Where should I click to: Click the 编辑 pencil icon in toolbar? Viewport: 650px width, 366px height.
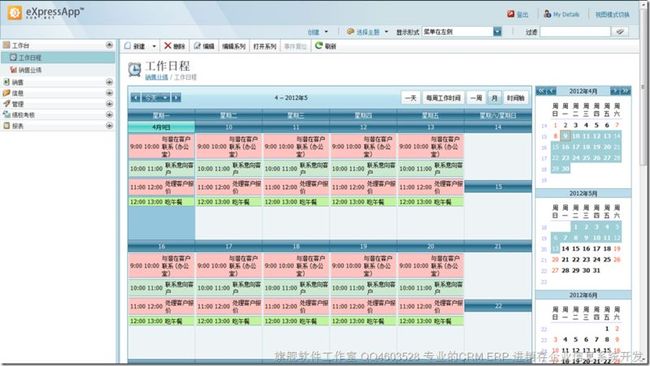click(x=197, y=46)
